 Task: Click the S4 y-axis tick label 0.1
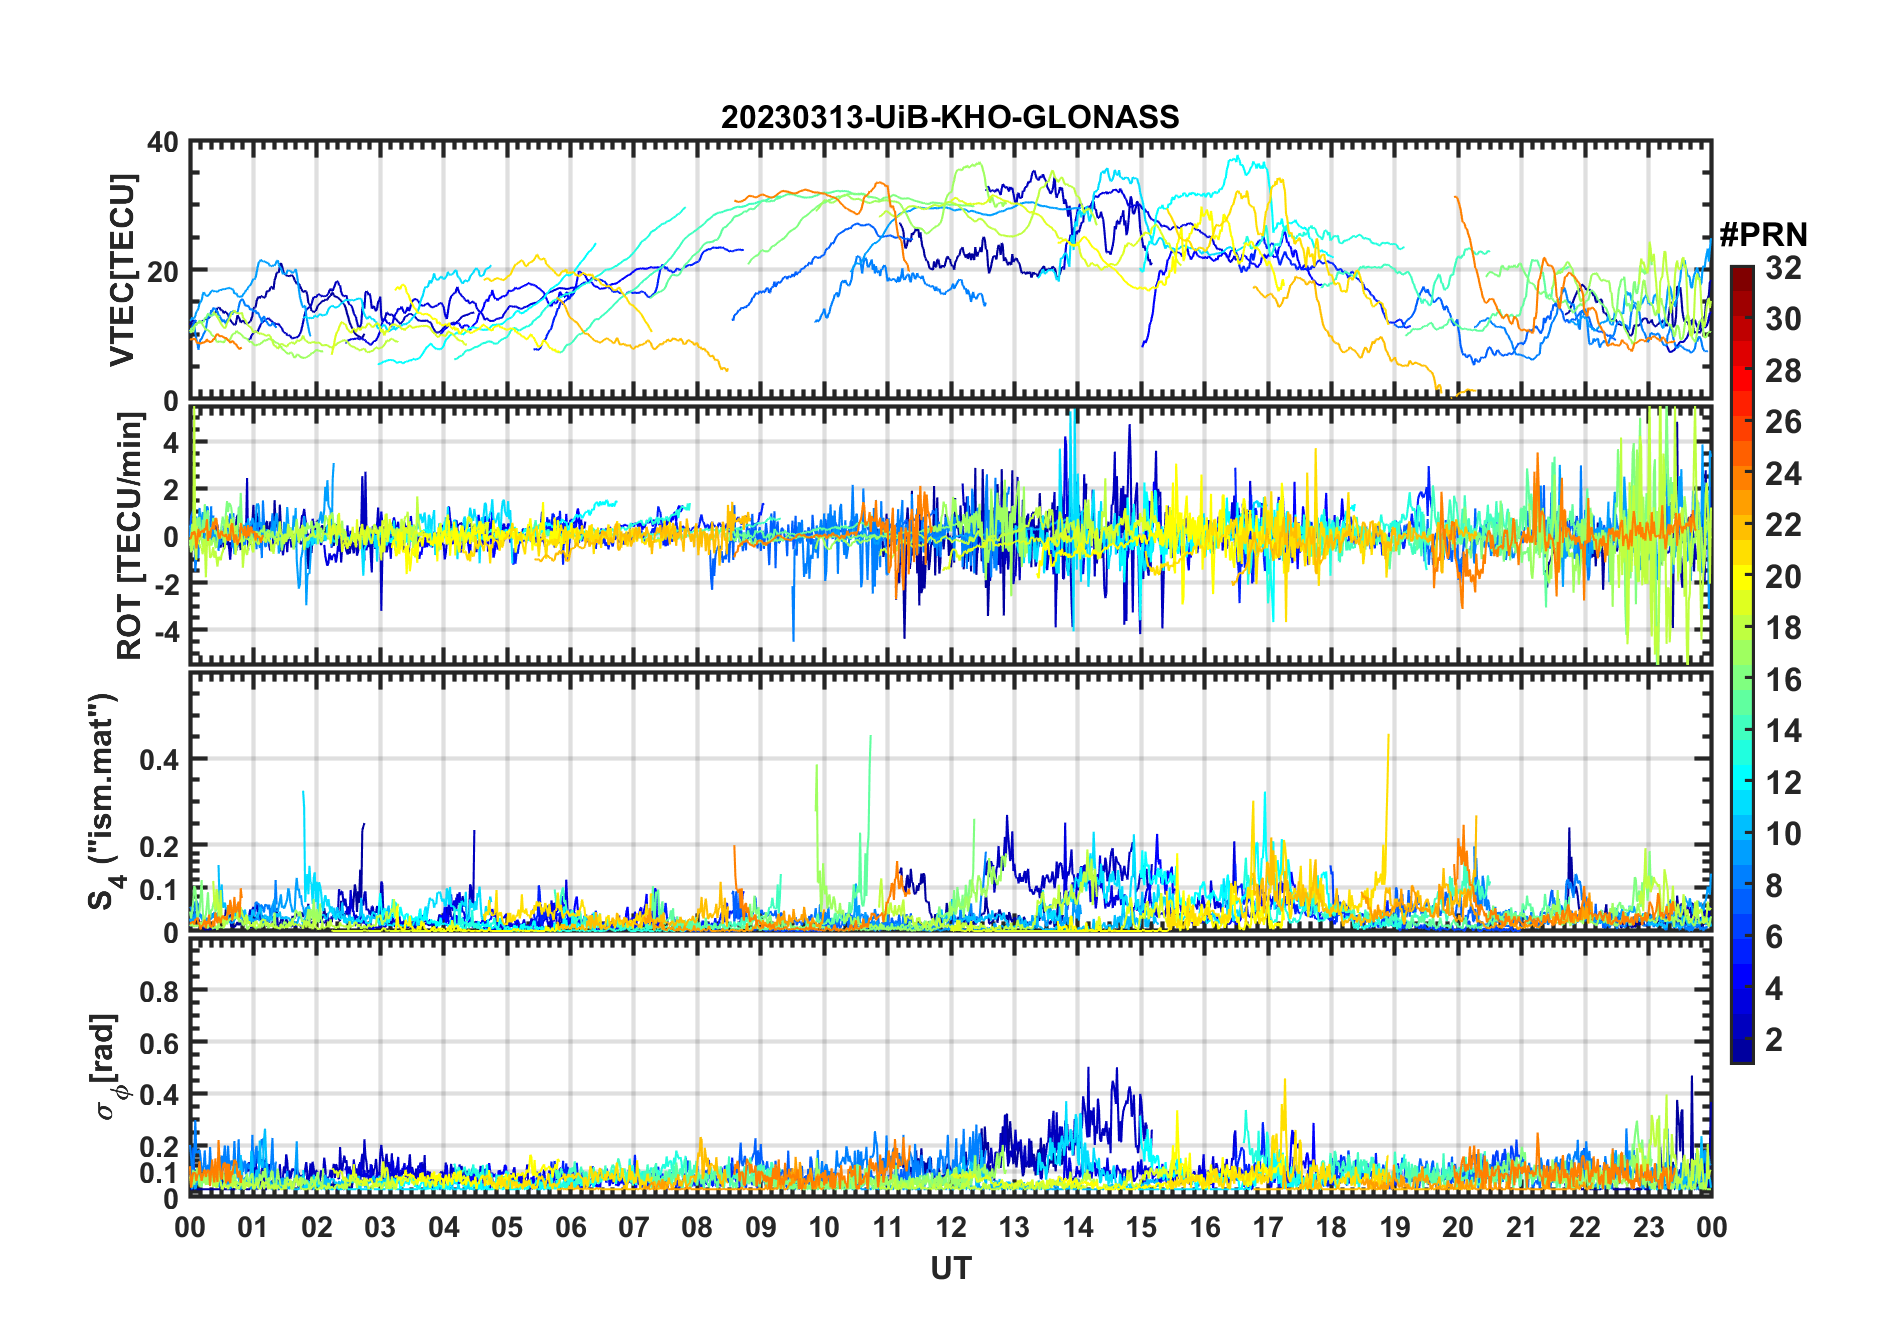click(160, 890)
